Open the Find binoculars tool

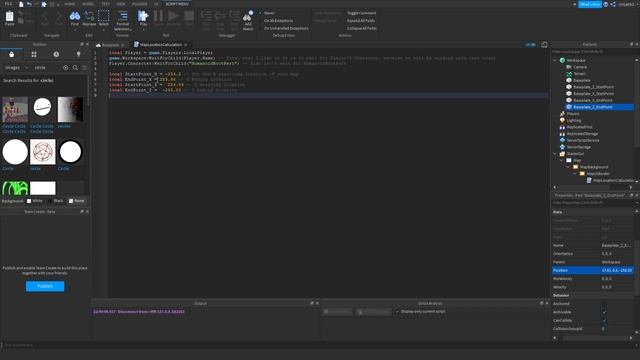75,16
